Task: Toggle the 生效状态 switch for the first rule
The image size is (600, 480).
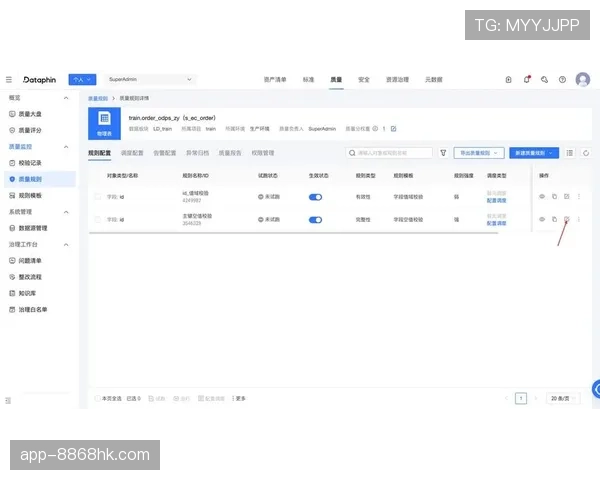Action: [316, 197]
